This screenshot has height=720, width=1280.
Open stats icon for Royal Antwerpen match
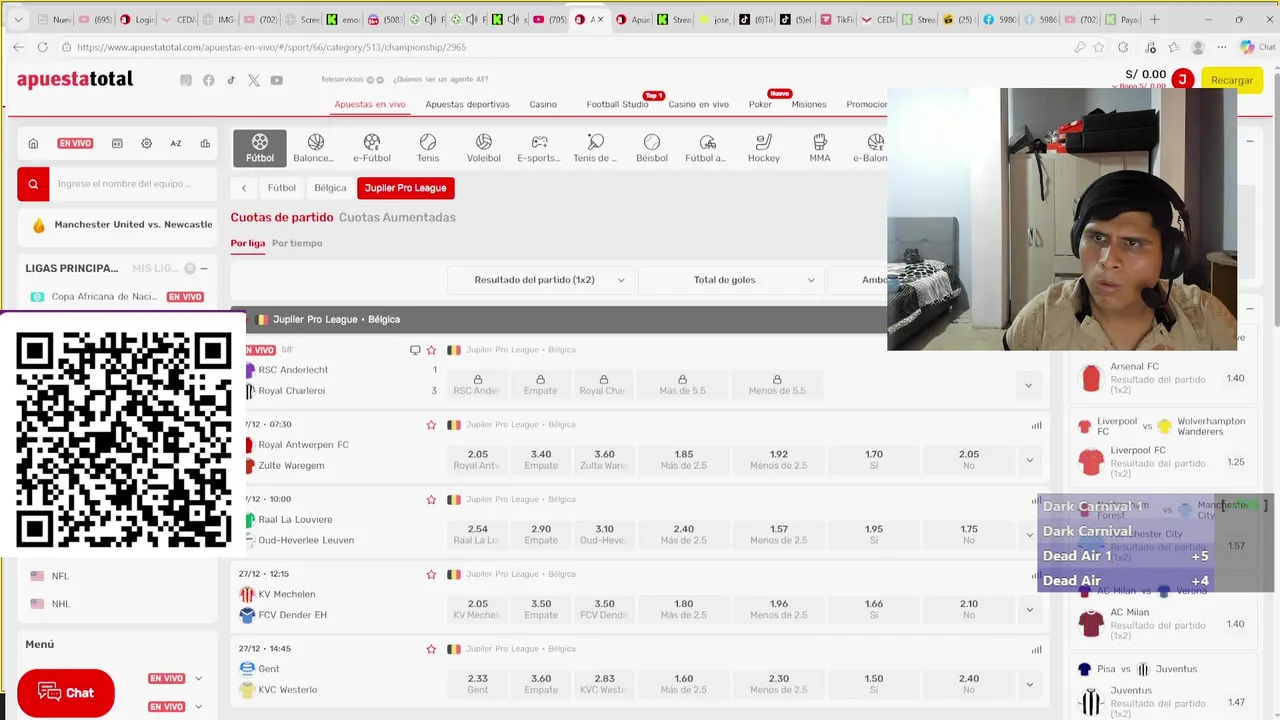[1036, 425]
